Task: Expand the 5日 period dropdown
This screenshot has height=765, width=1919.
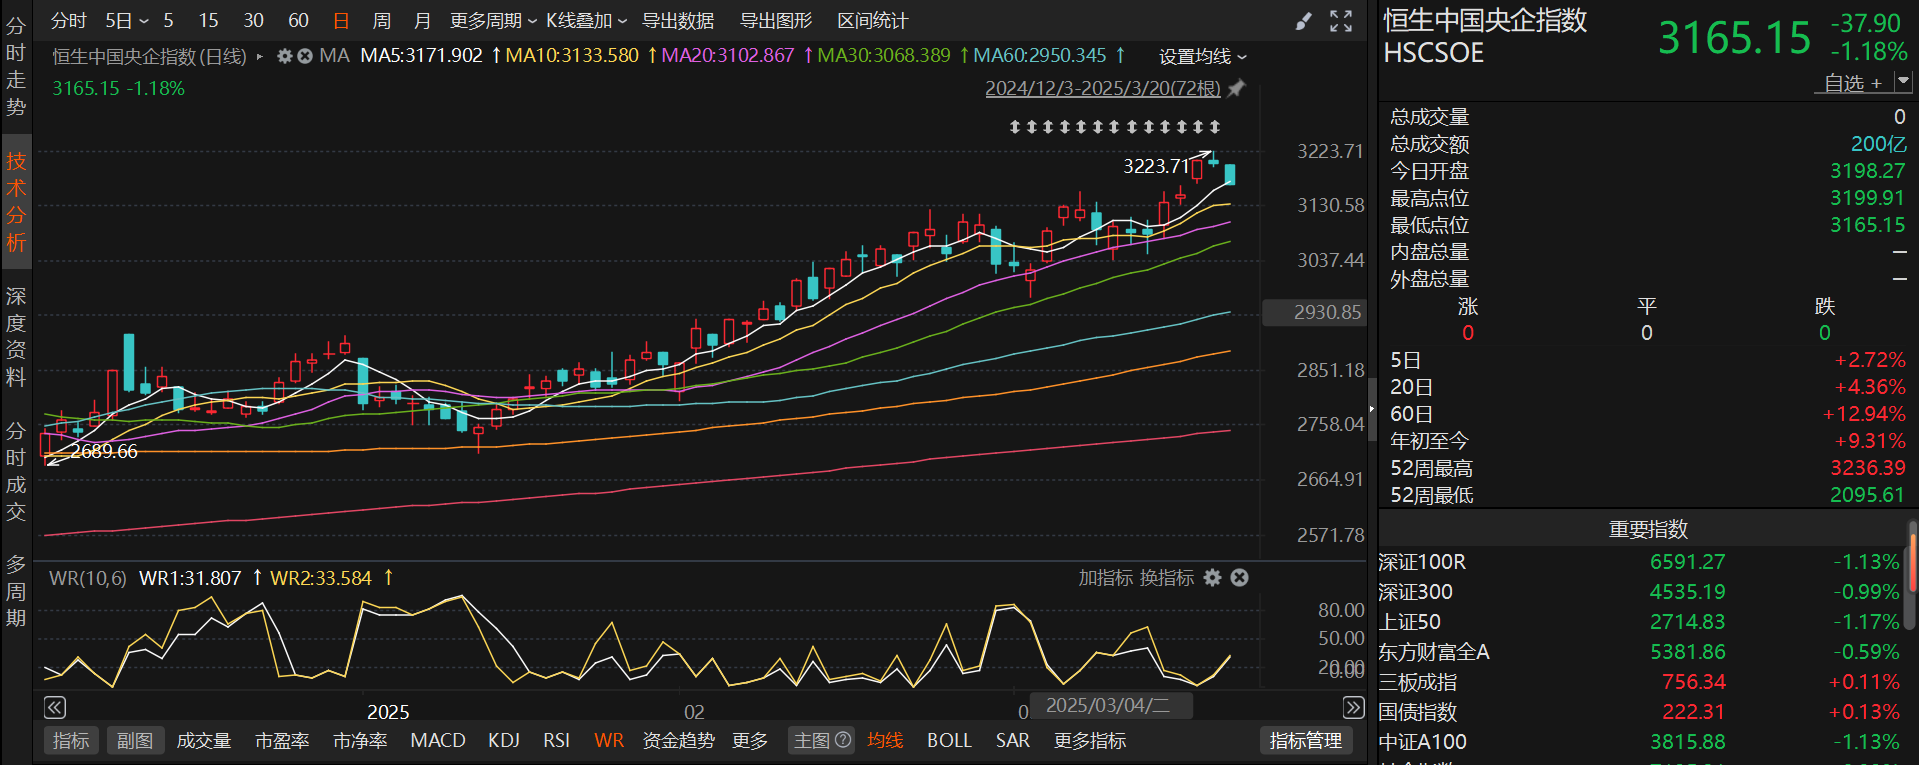Action: click(x=127, y=21)
